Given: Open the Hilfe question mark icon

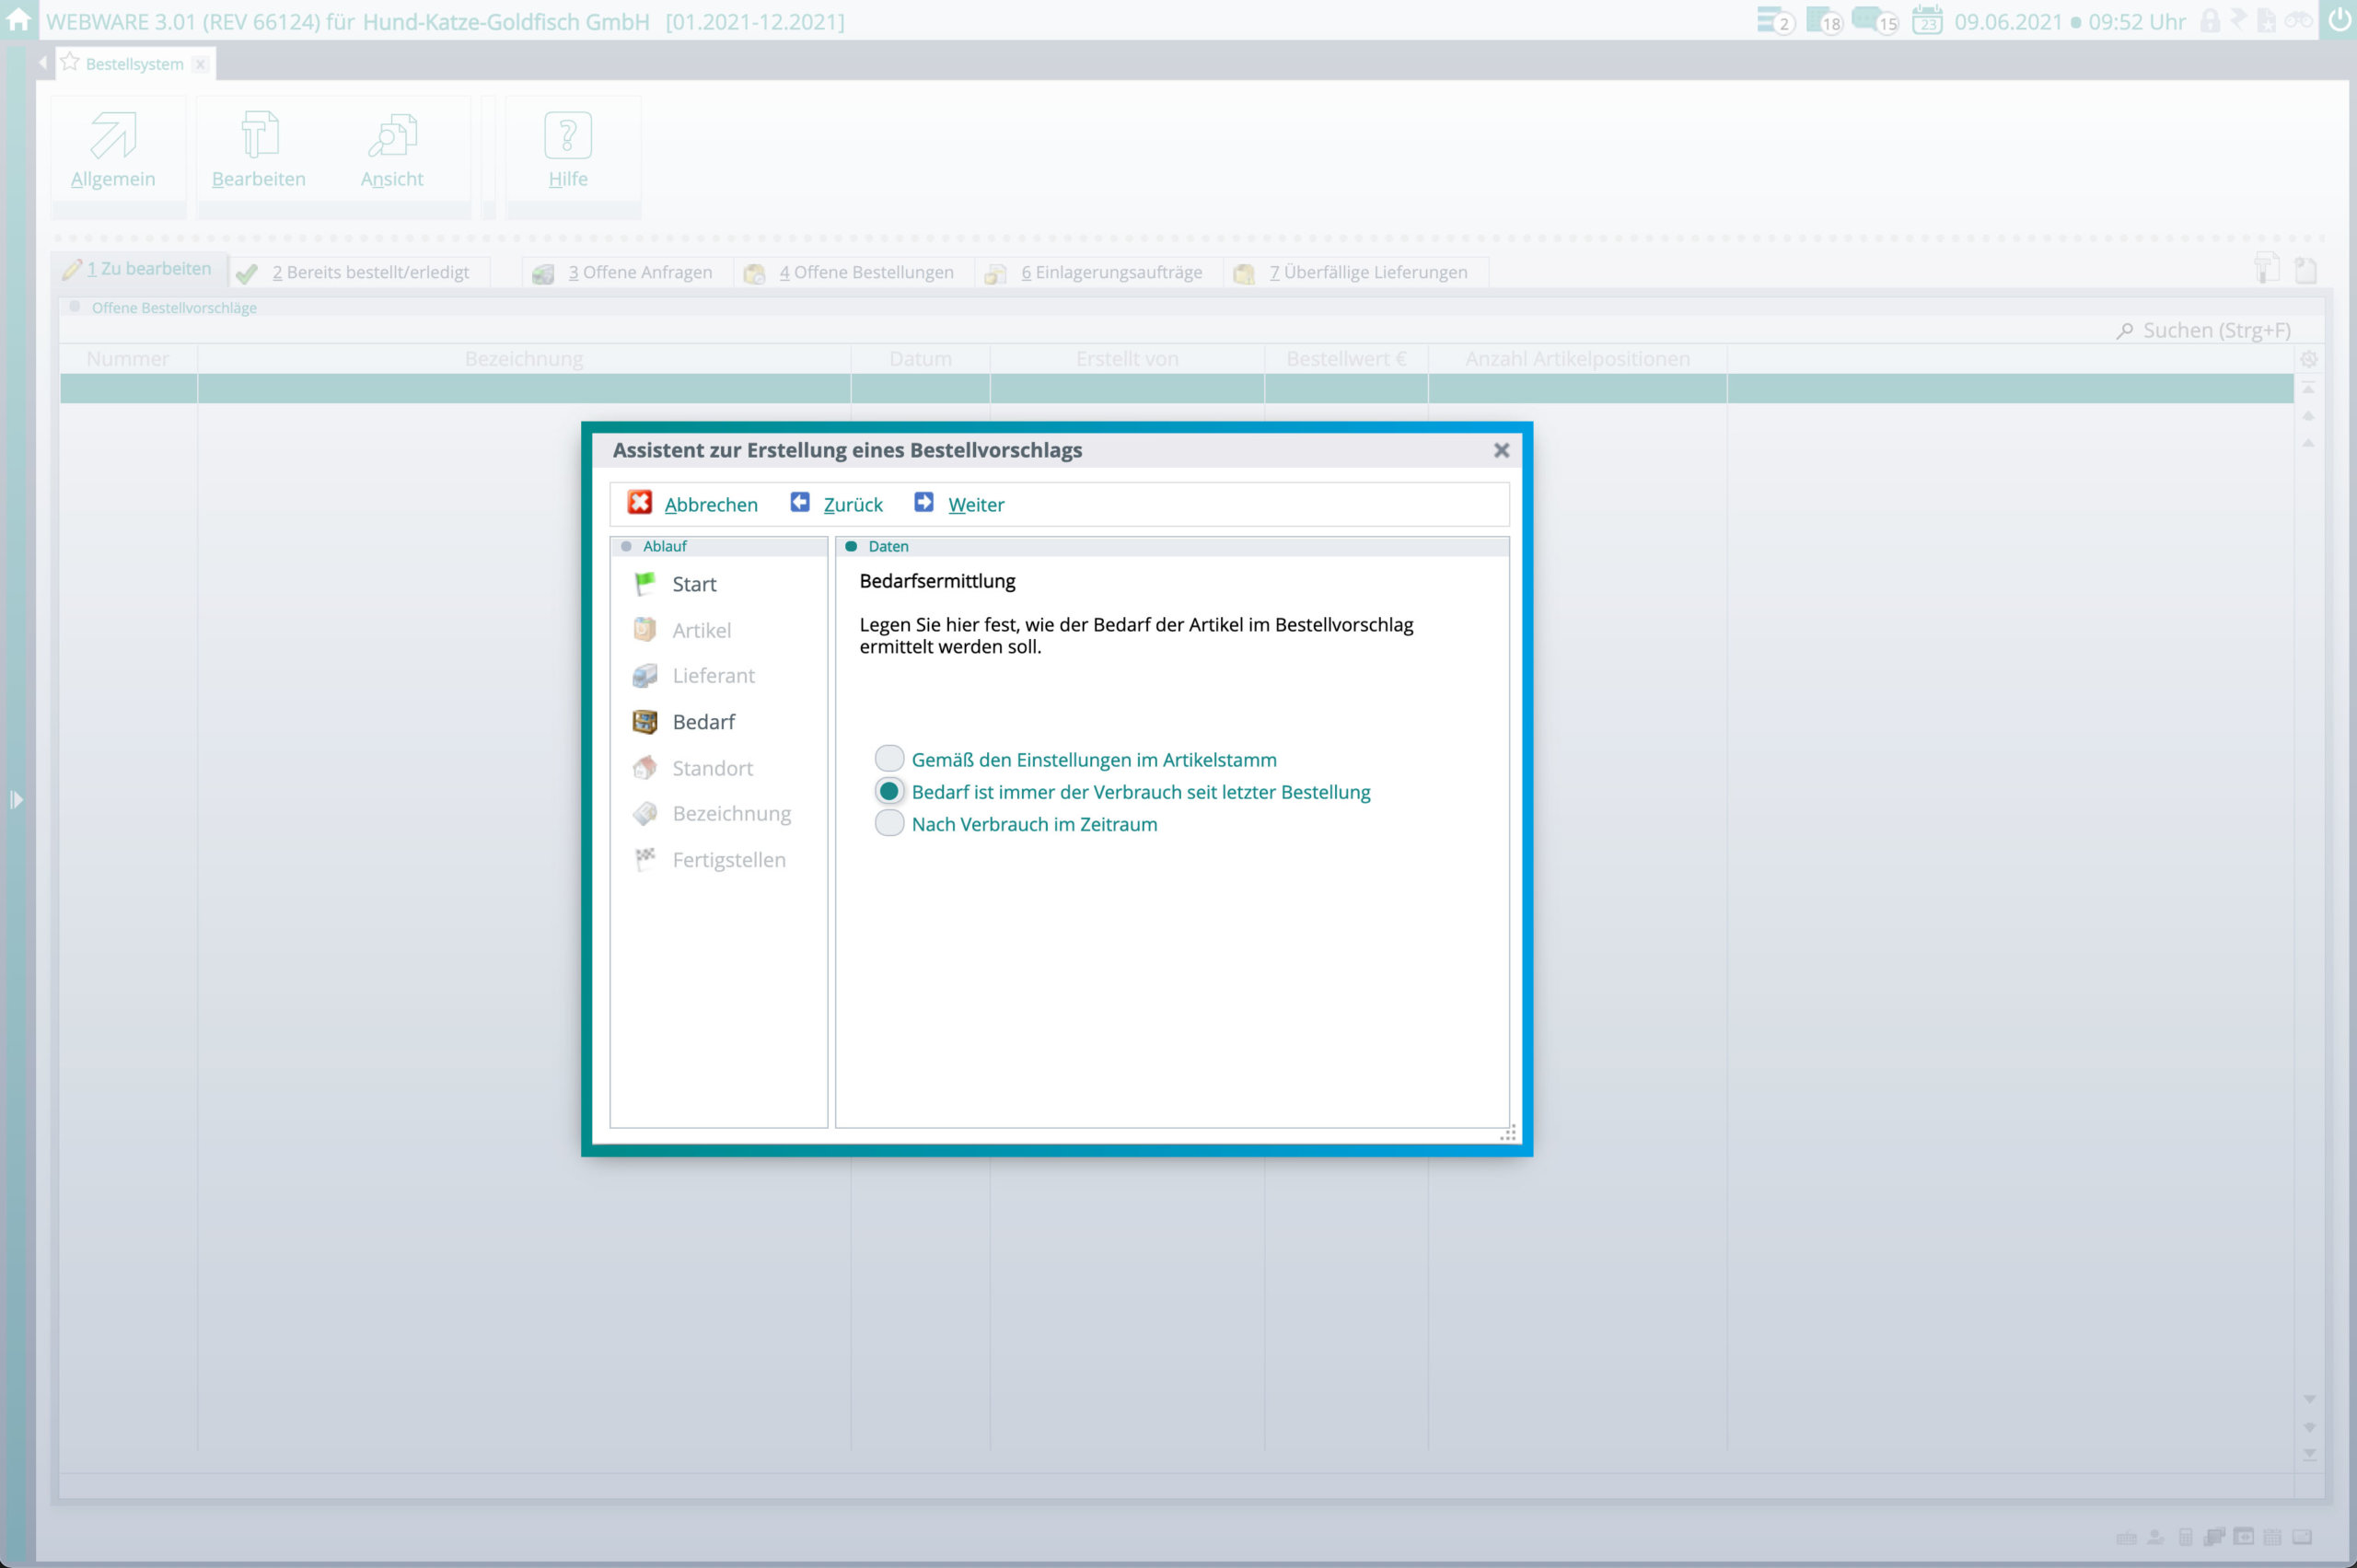Looking at the screenshot, I should [568, 137].
